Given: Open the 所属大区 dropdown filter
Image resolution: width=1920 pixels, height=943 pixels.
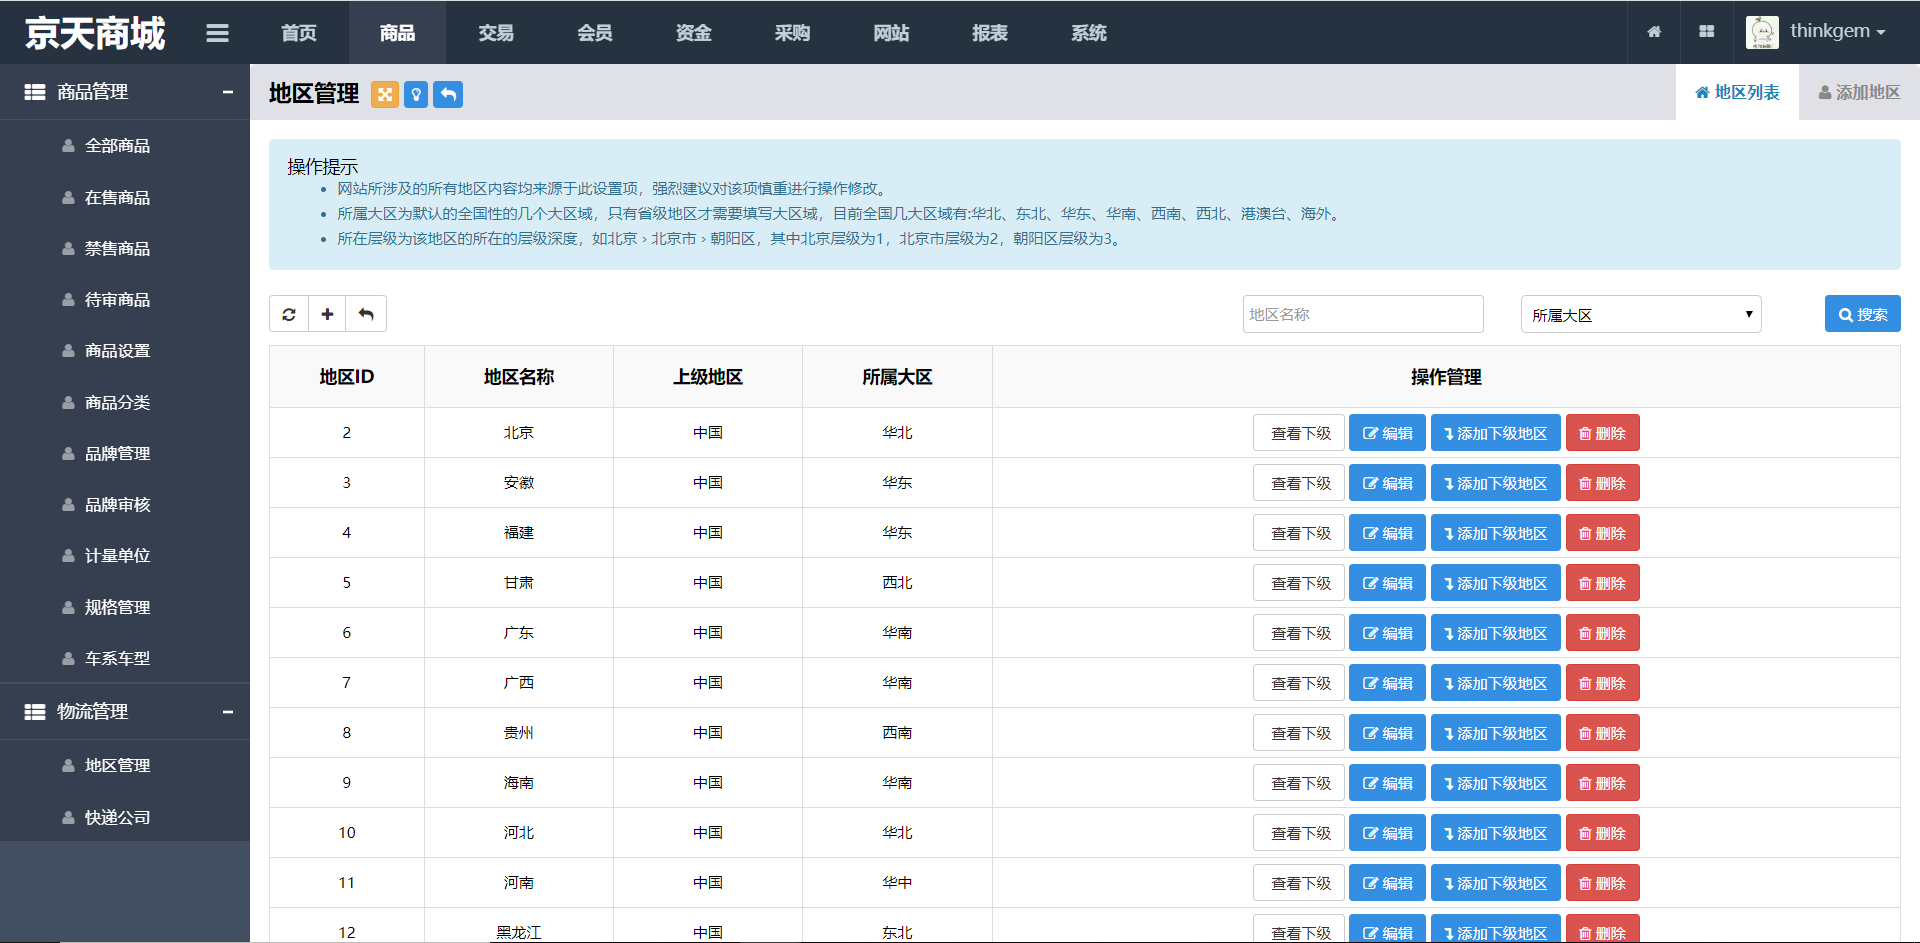Looking at the screenshot, I should [x=1641, y=314].
